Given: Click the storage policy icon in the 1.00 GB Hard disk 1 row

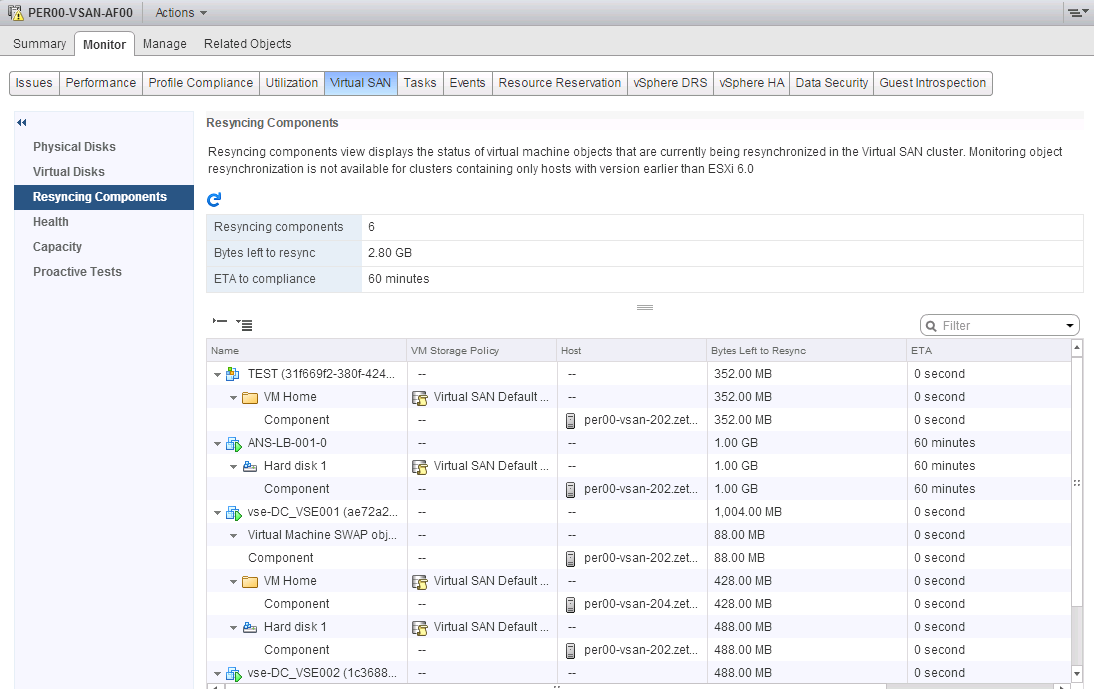Looking at the screenshot, I should (420, 467).
